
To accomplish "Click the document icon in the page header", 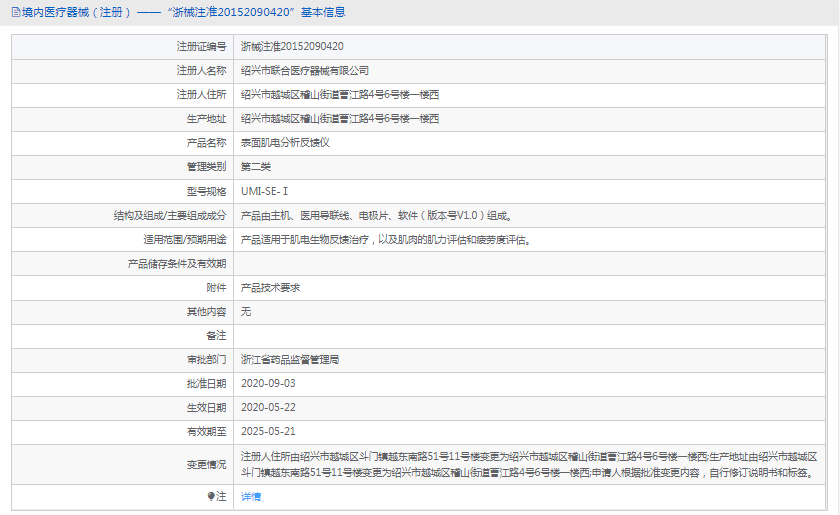I will 16,12.
